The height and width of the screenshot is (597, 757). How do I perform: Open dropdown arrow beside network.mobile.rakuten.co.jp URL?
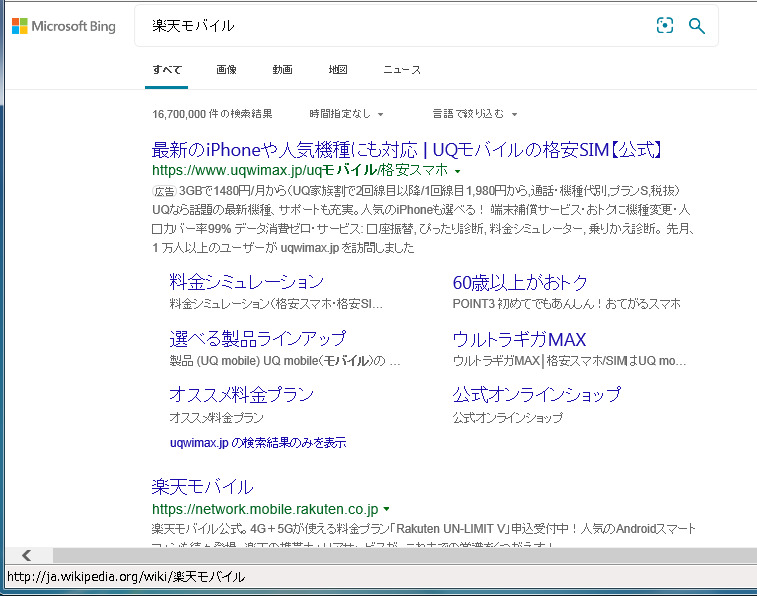[x=386, y=509]
